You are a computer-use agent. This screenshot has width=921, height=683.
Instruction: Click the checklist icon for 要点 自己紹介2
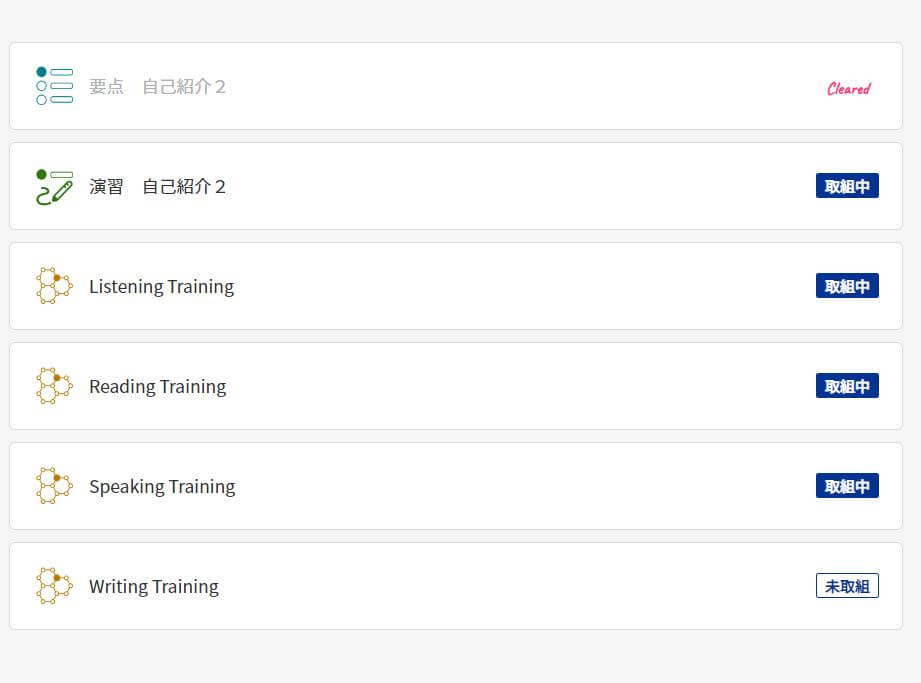[55, 86]
